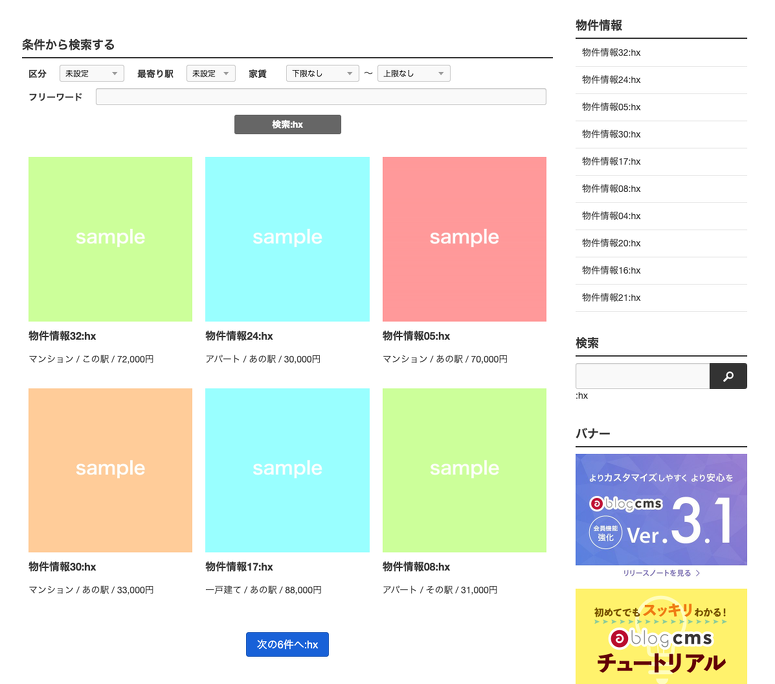Click the 次の6件へ:hx button
Viewport: 775px width, 684px height.
coord(287,645)
